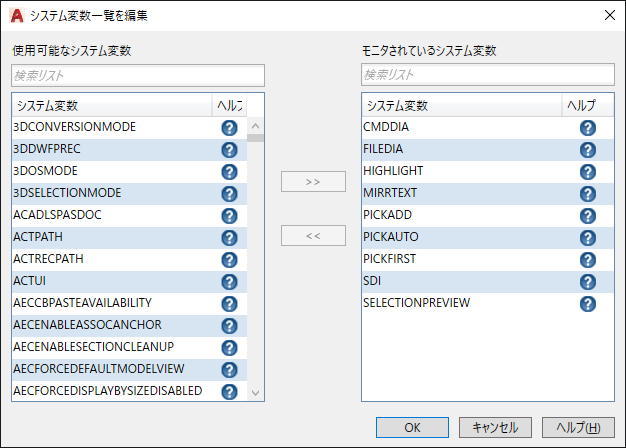Screen dimensions: 626x448
Task: Sort available list by システム変数 header
Action: coord(110,105)
